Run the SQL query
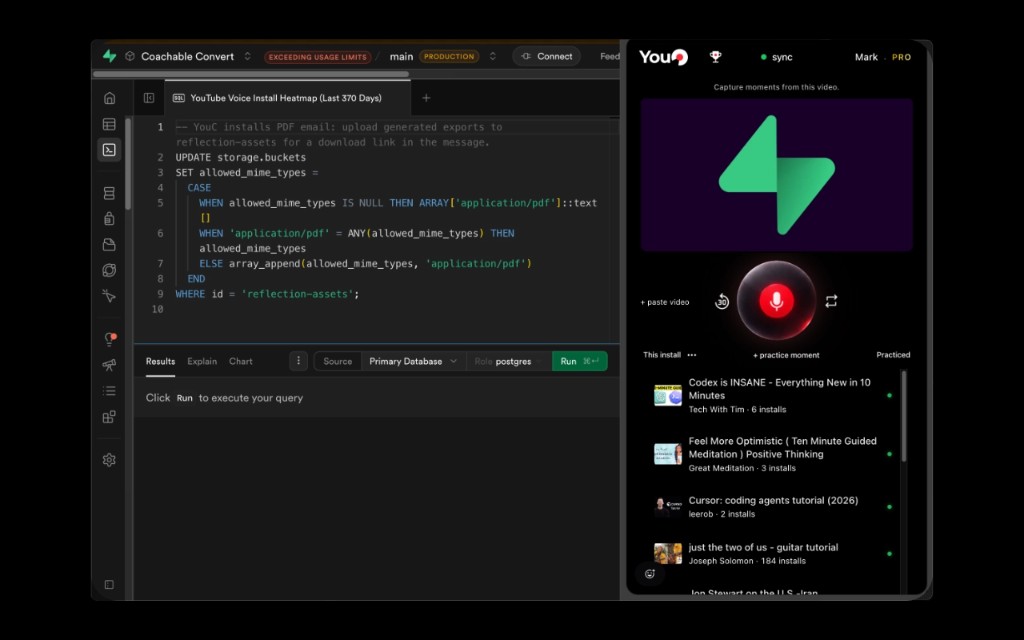Viewport: 1024px width, 640px height. pyautogui.click(x=579, y=361)
